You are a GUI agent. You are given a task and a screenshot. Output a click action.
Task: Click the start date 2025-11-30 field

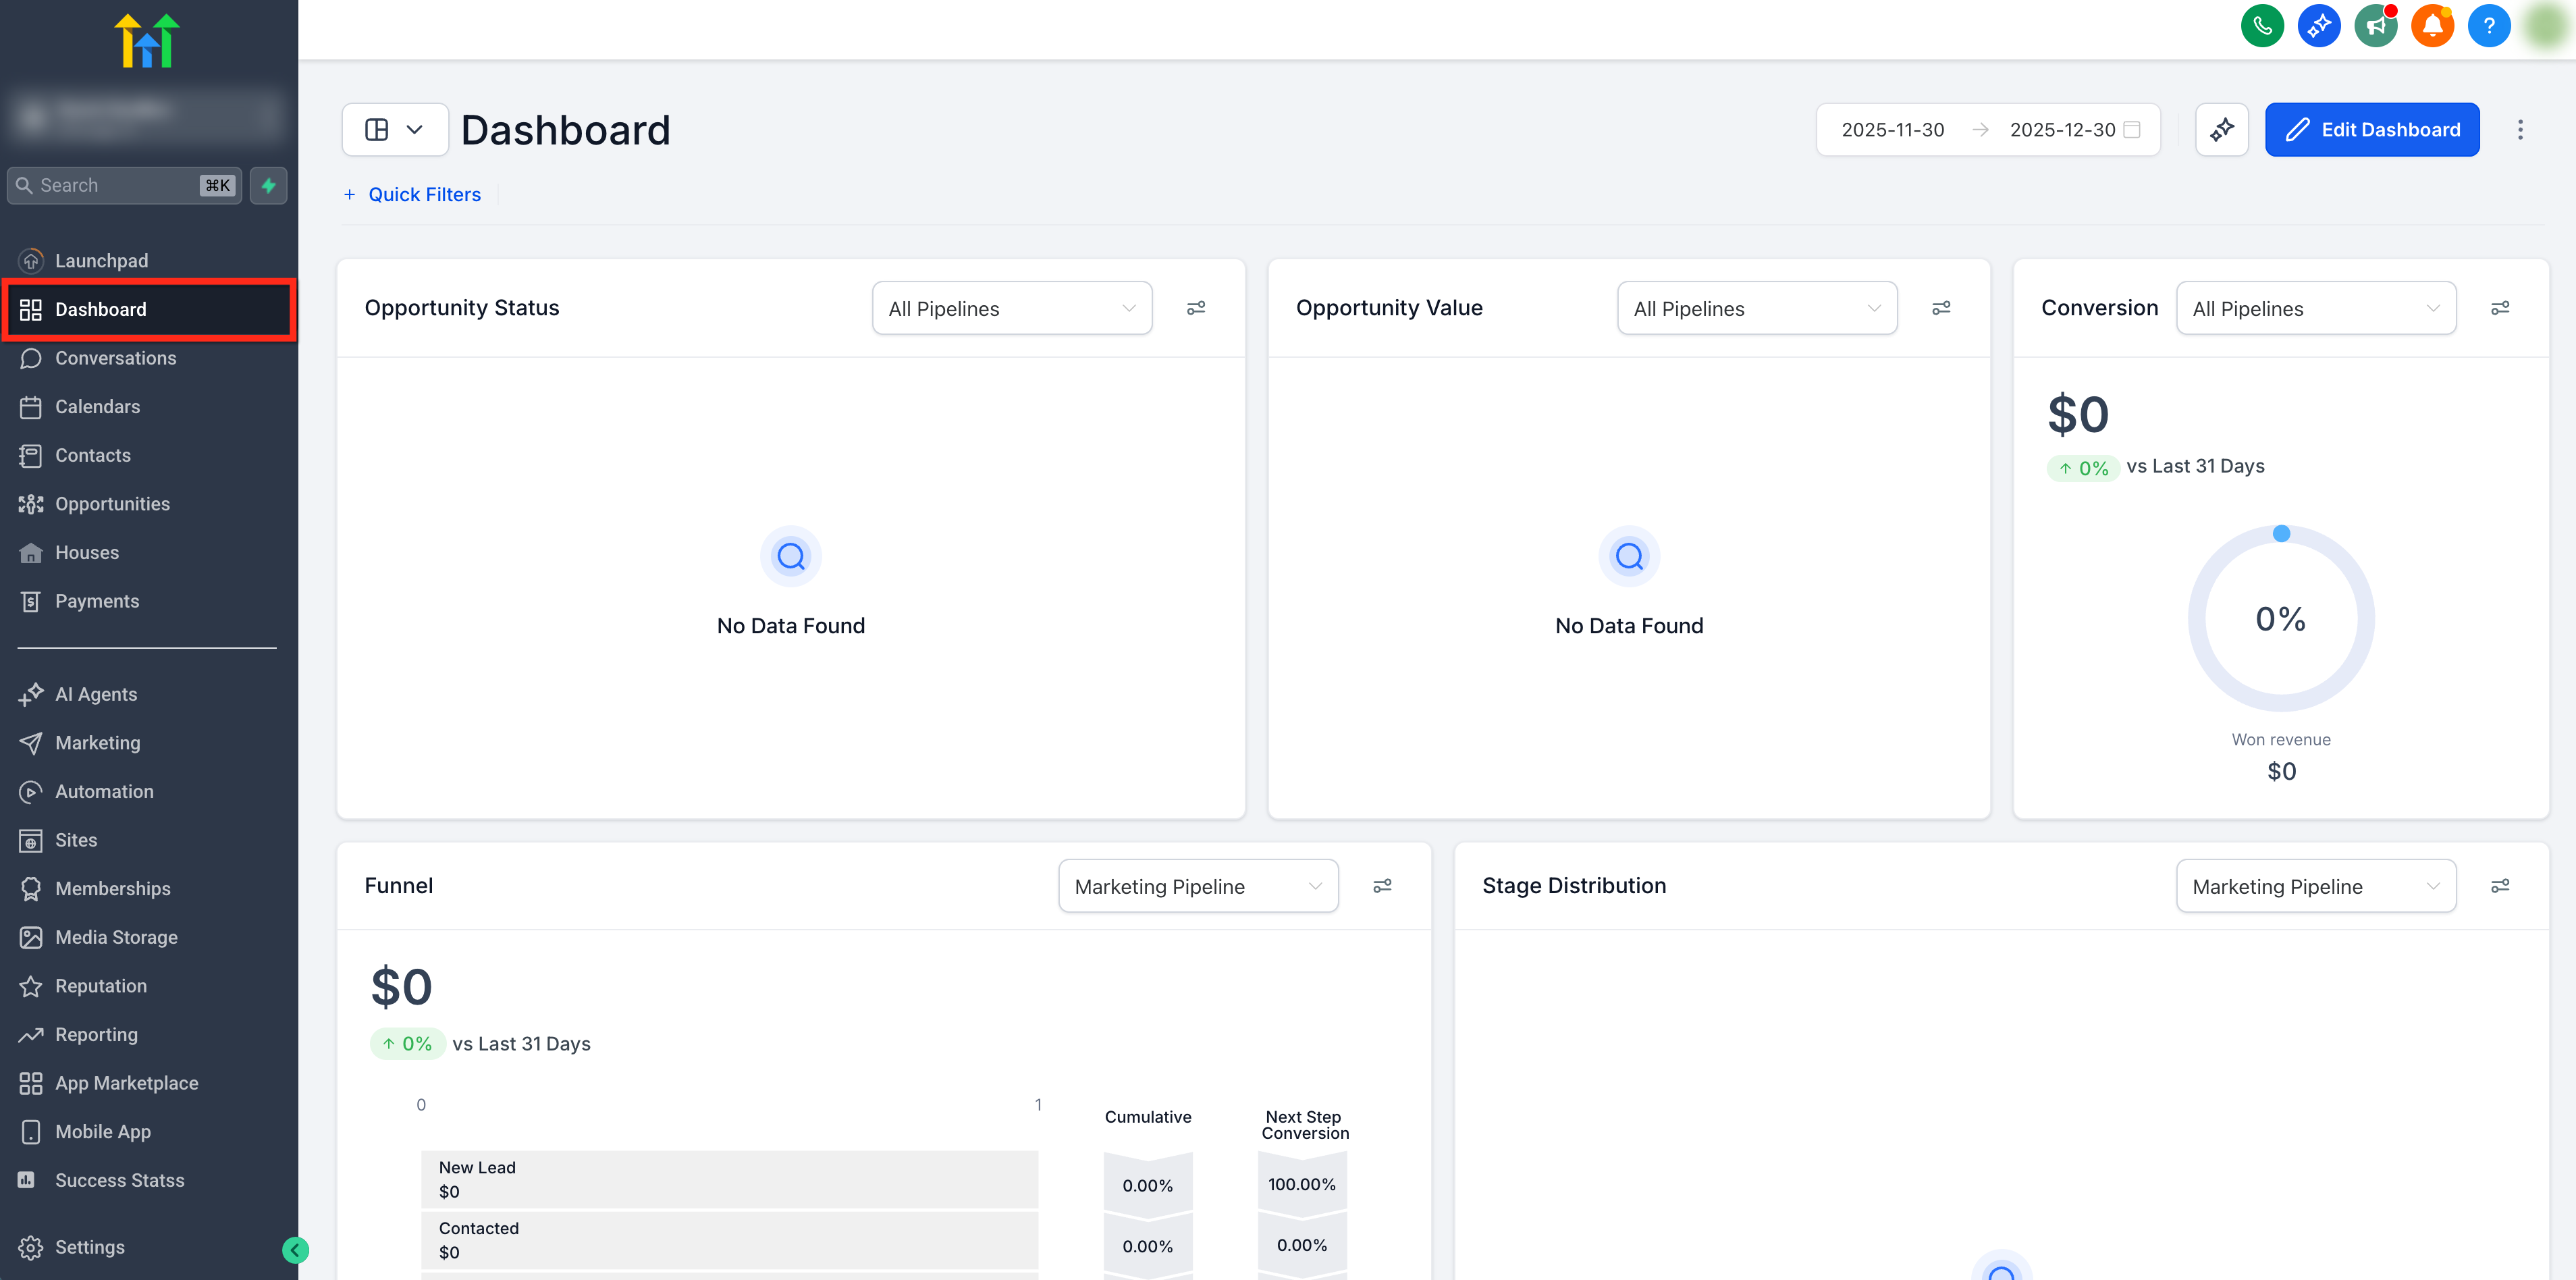click(x=1892, y=130)
